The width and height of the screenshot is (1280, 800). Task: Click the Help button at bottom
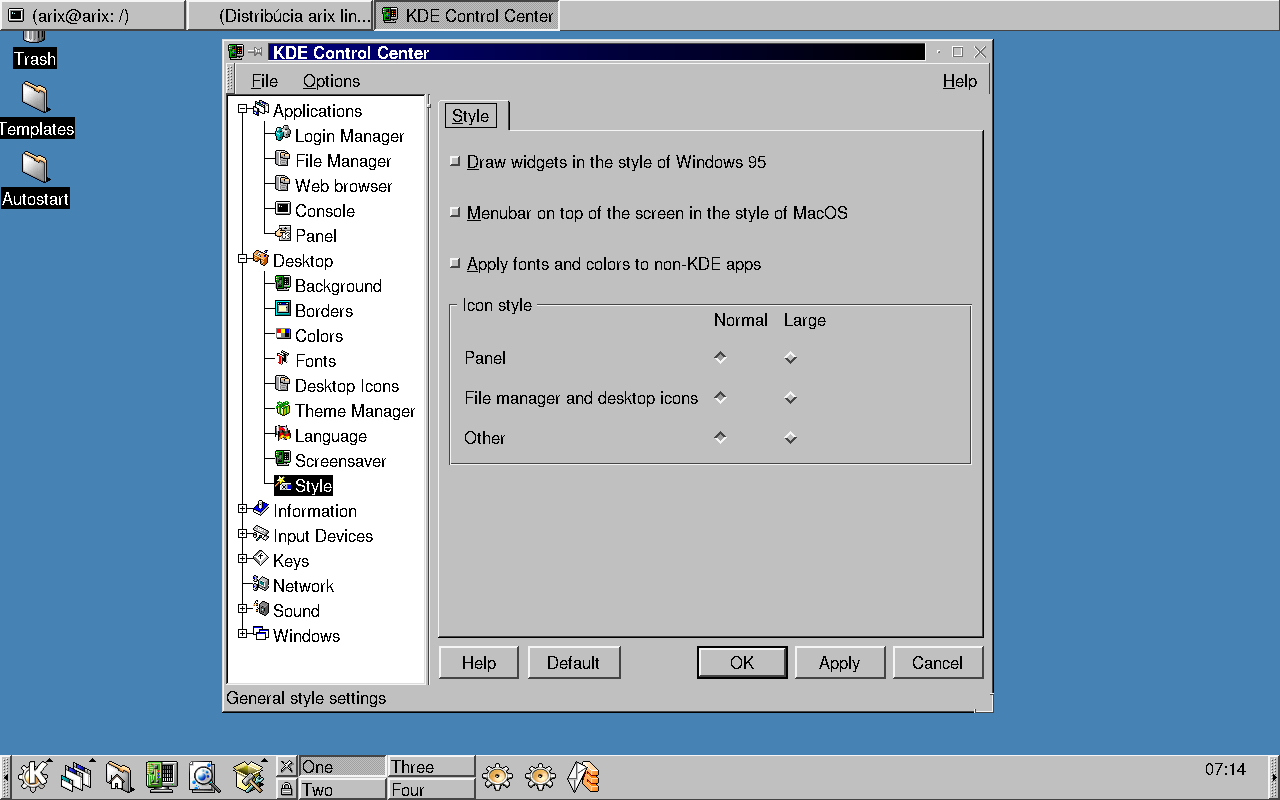[x=479, y=662]
